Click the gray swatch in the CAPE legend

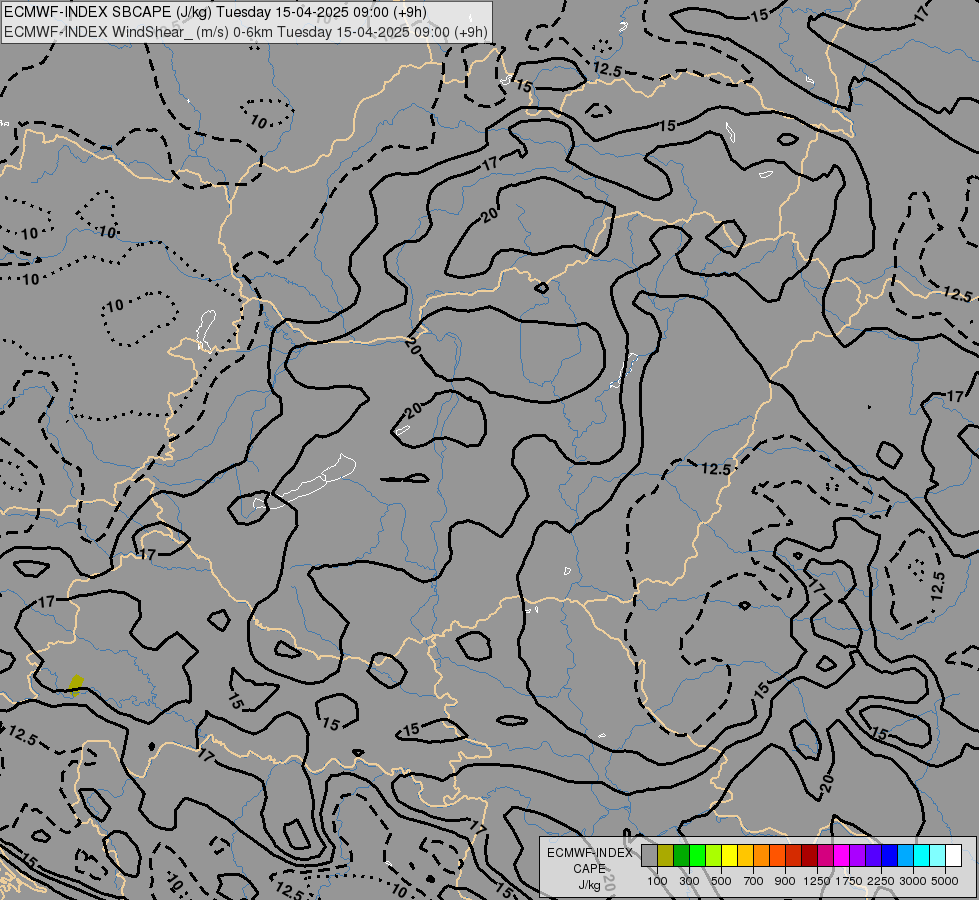[649, 856]
